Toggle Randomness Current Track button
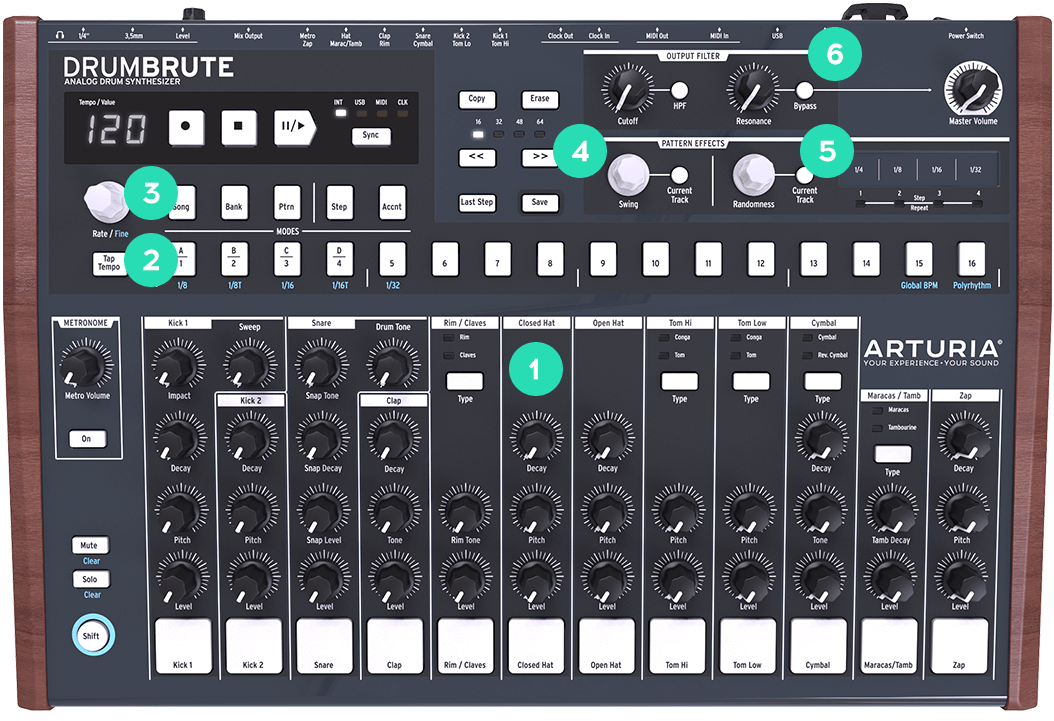Screen dimensions: 1054x721 coord(804,175)
